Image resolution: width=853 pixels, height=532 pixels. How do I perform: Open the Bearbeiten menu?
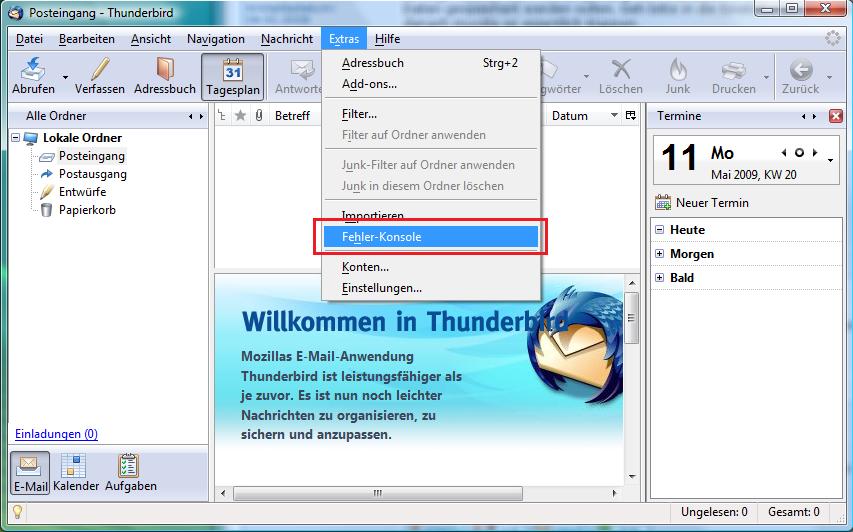point(87,39)
